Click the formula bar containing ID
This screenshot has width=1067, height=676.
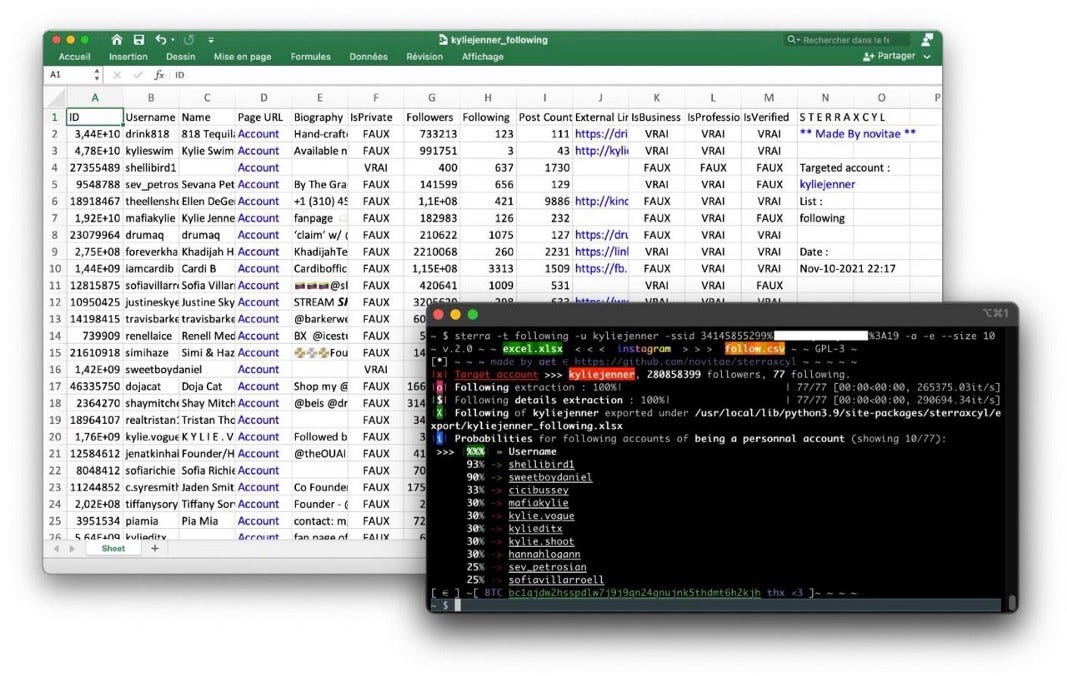555,75
